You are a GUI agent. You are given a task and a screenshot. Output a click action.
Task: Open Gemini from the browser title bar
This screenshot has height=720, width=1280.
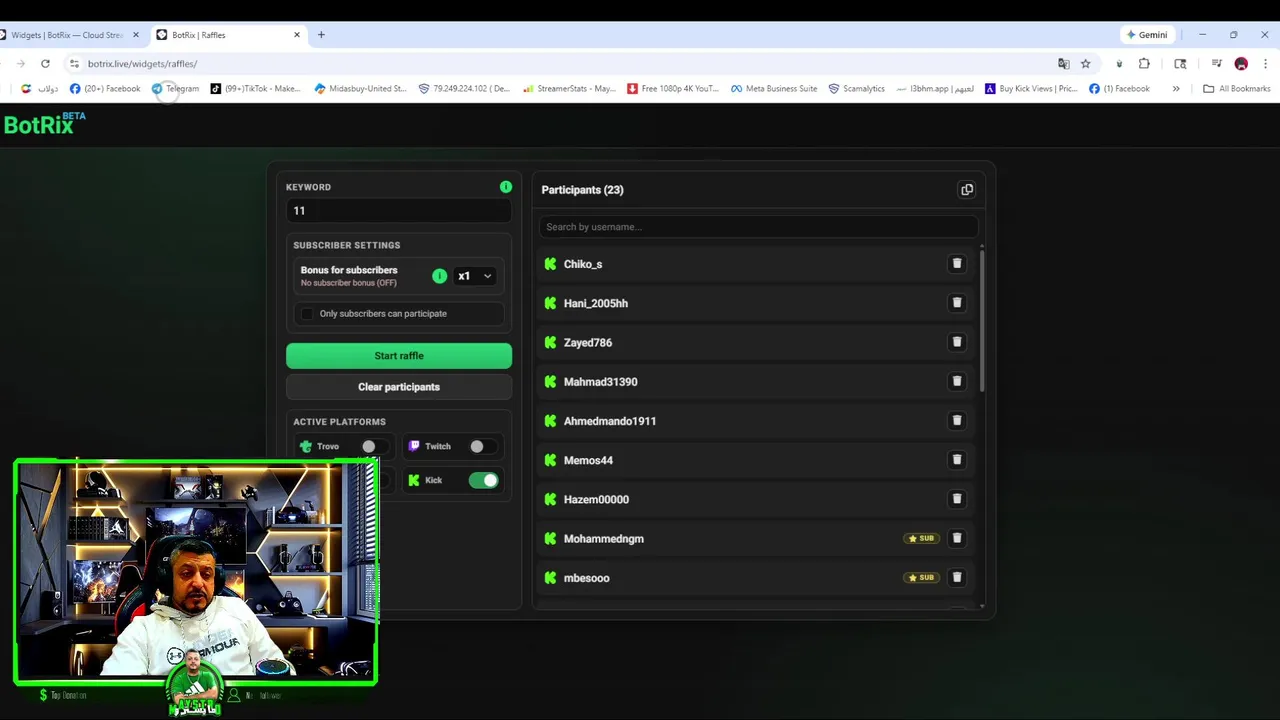click(1147, 35)
